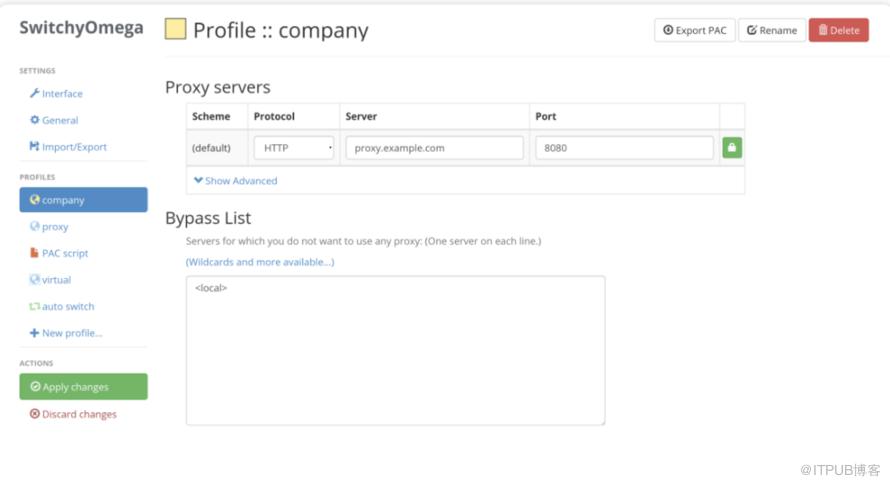Click the globe icon for proxy profile
This screenshot has width=890, height=485.
point(35,227)
